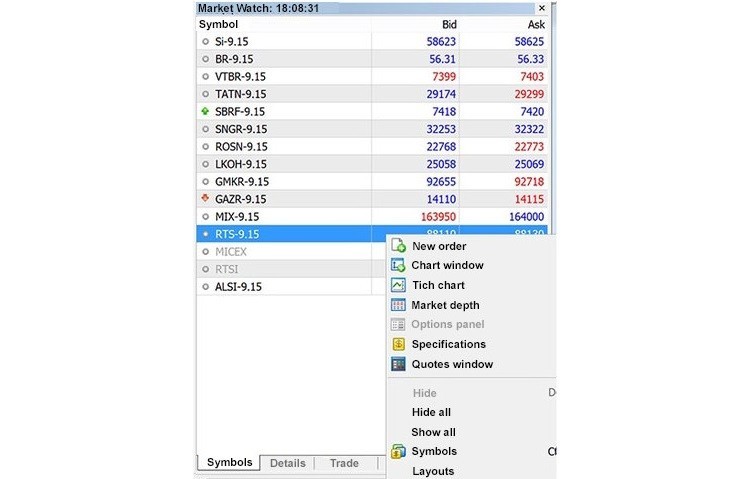Click the circle marker beside SNGR-9.15
Image resolution: width=750 pixels, height=479 pixels.
205,129
